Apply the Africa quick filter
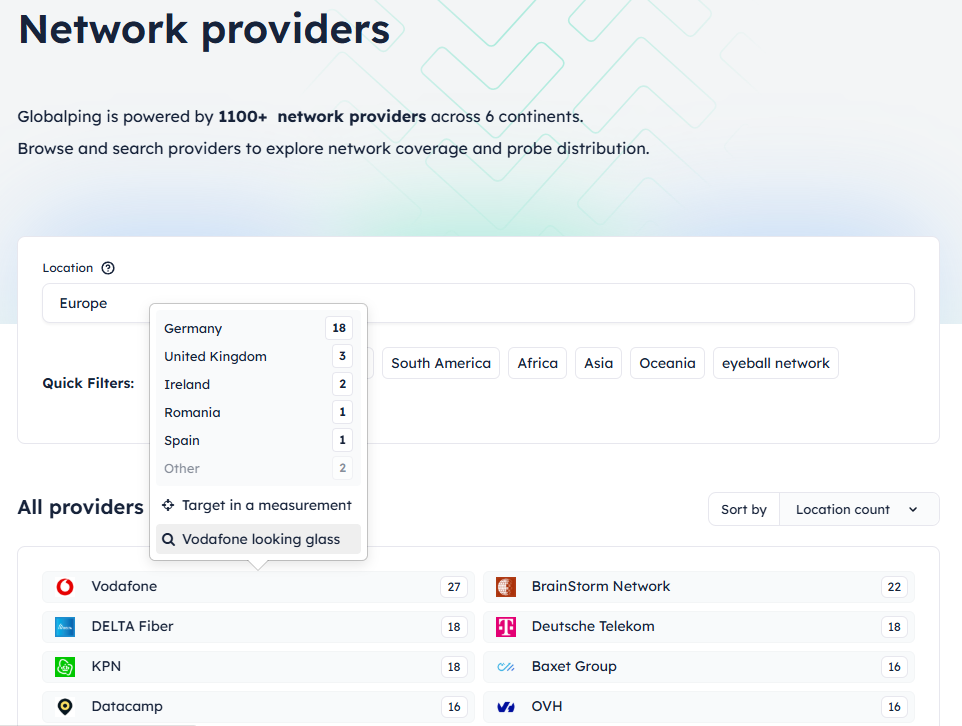 537,363
